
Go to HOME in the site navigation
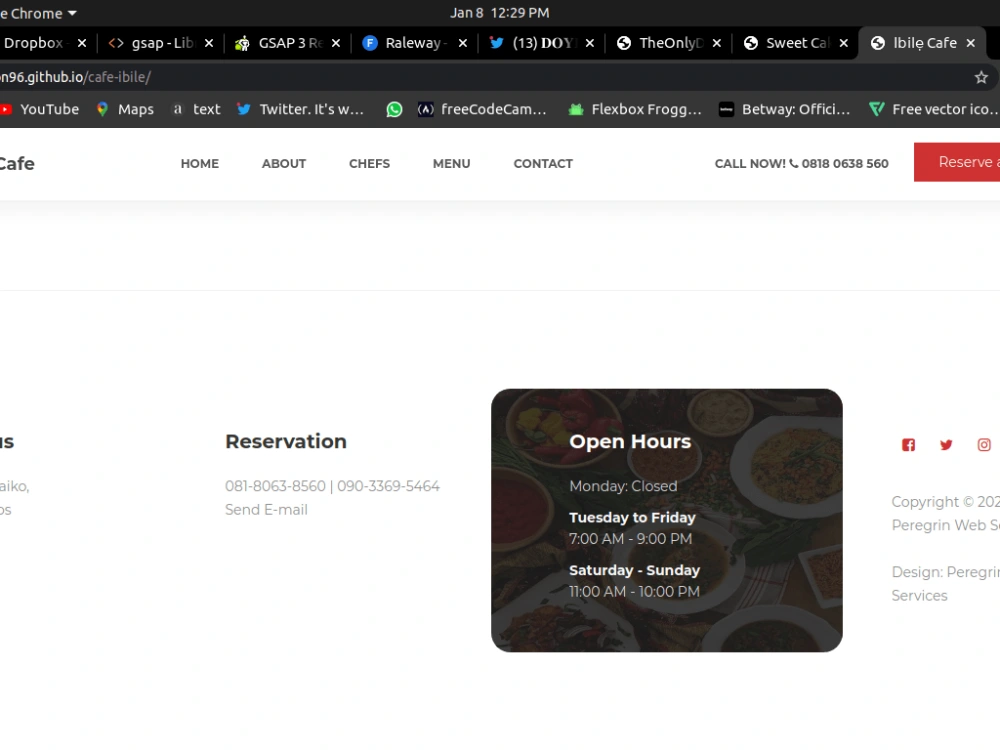[x=200, y=164]
